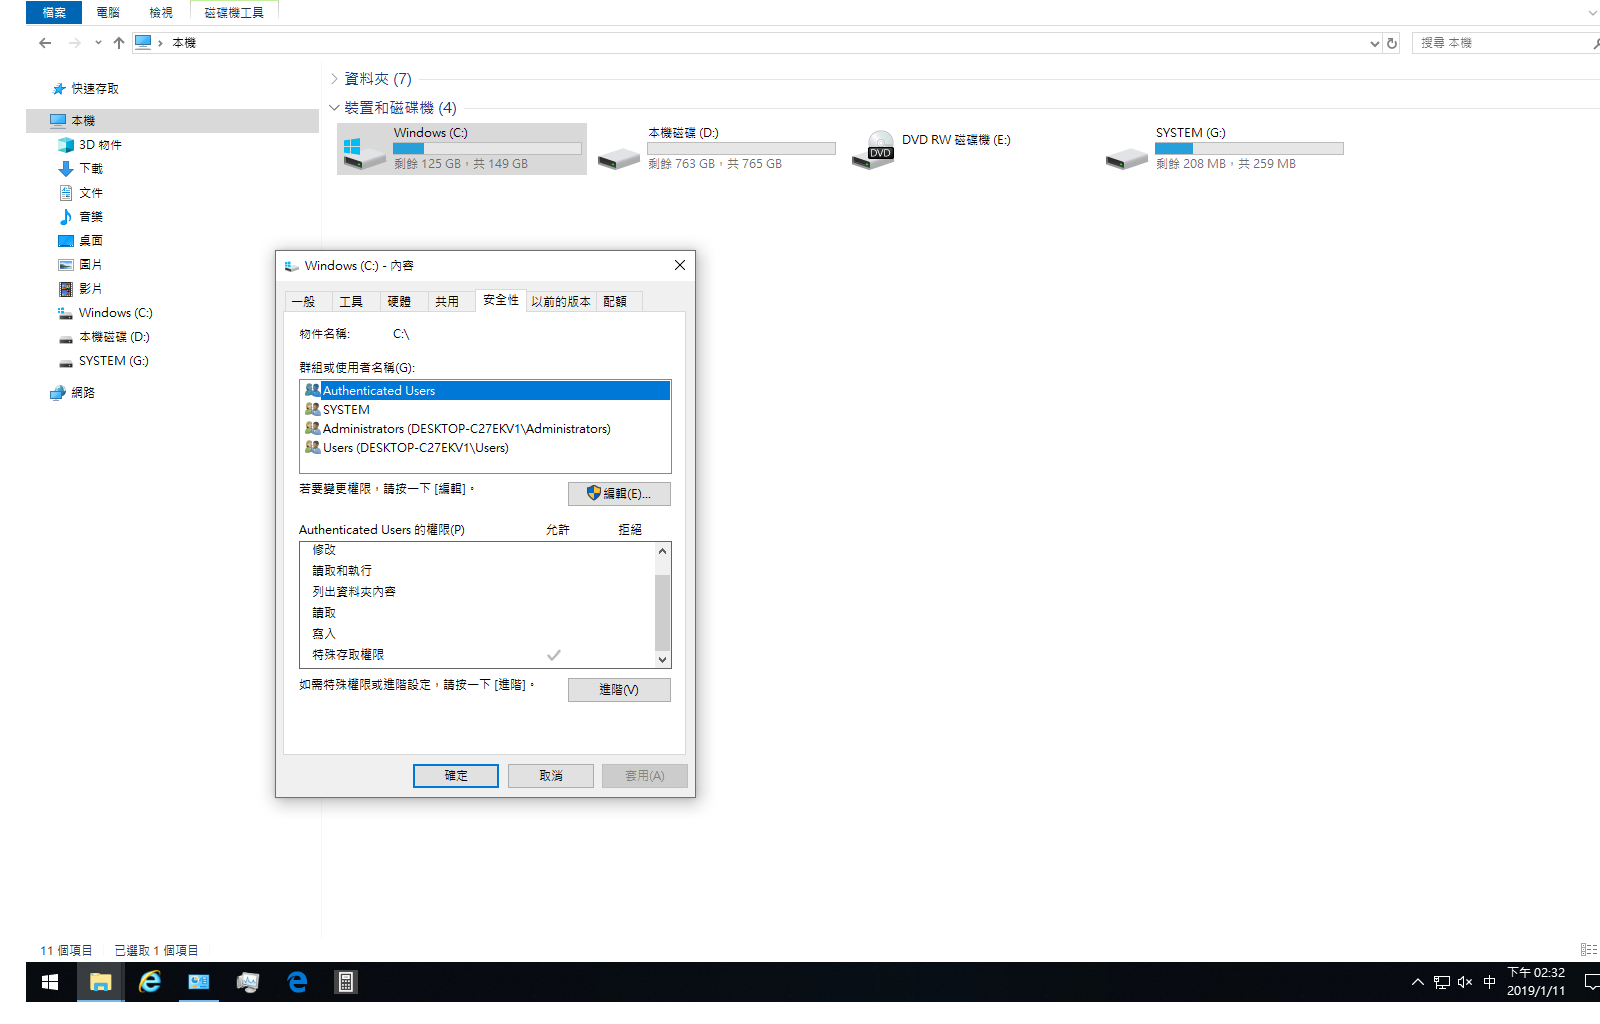Screen dimensions: 1600x1024
Task: Open the network tray icon
Action: pyautogui.click(x=1441, y=982)
